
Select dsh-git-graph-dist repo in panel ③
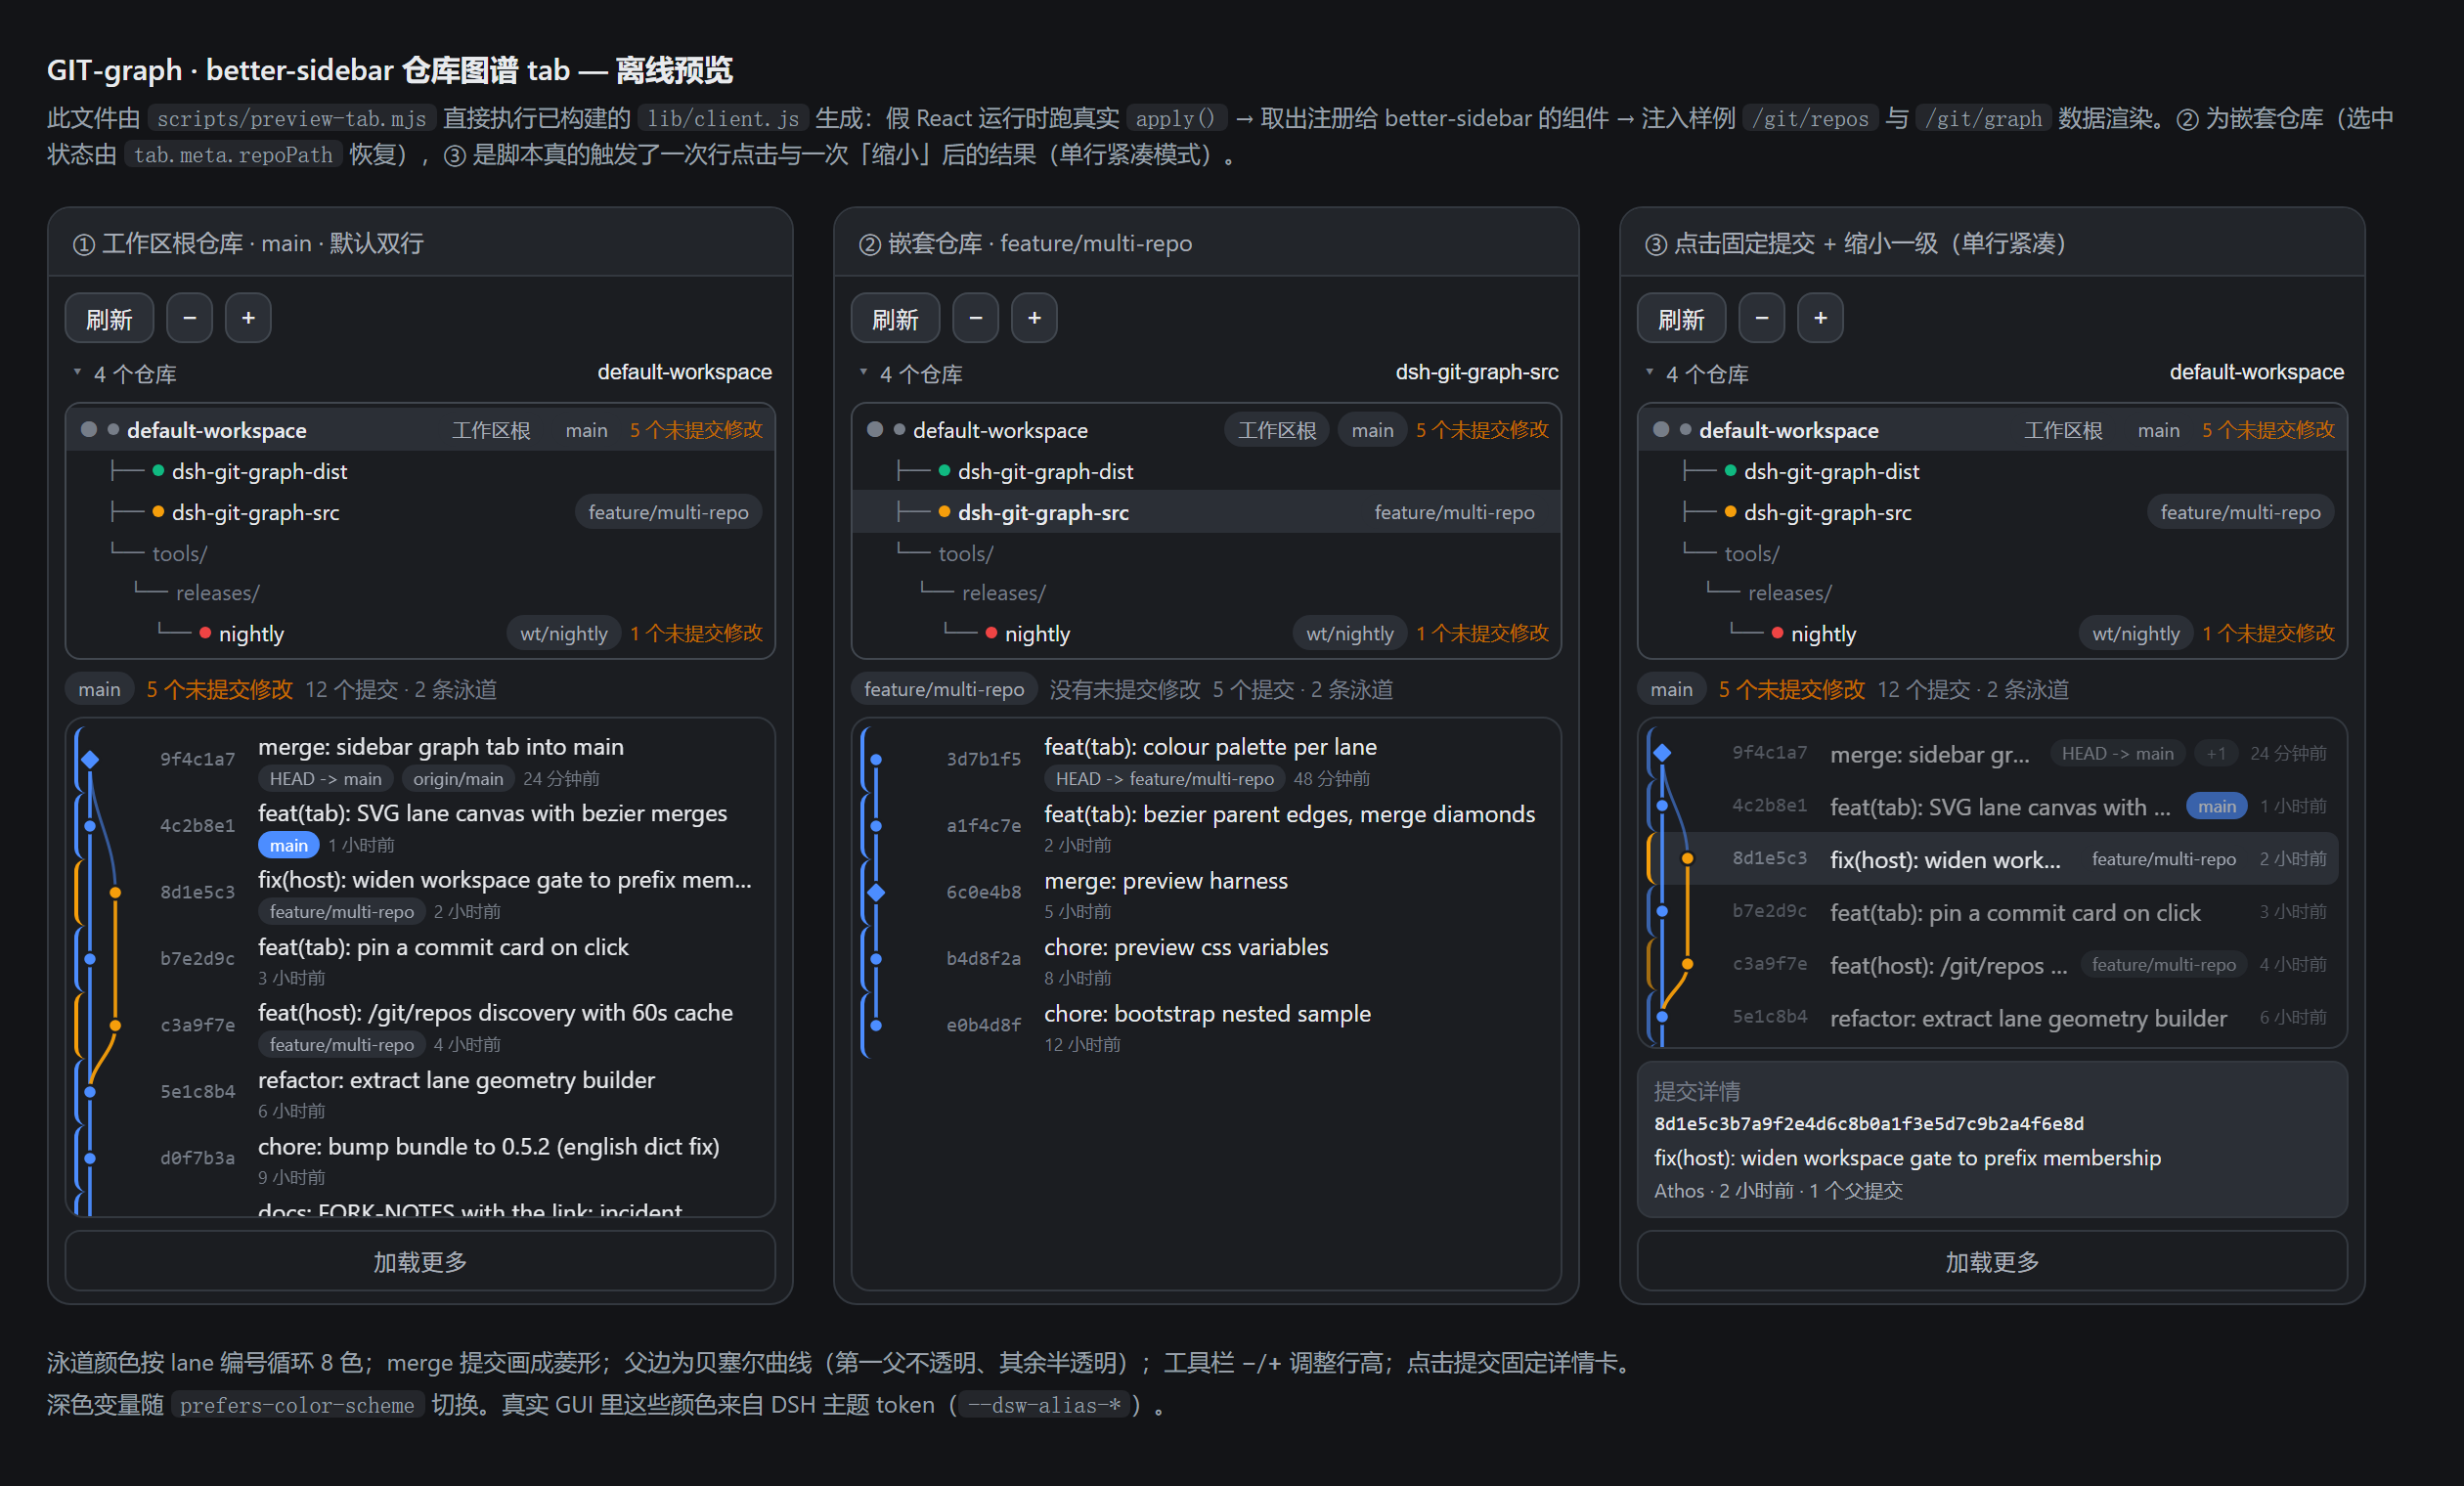click(1992, 471)
